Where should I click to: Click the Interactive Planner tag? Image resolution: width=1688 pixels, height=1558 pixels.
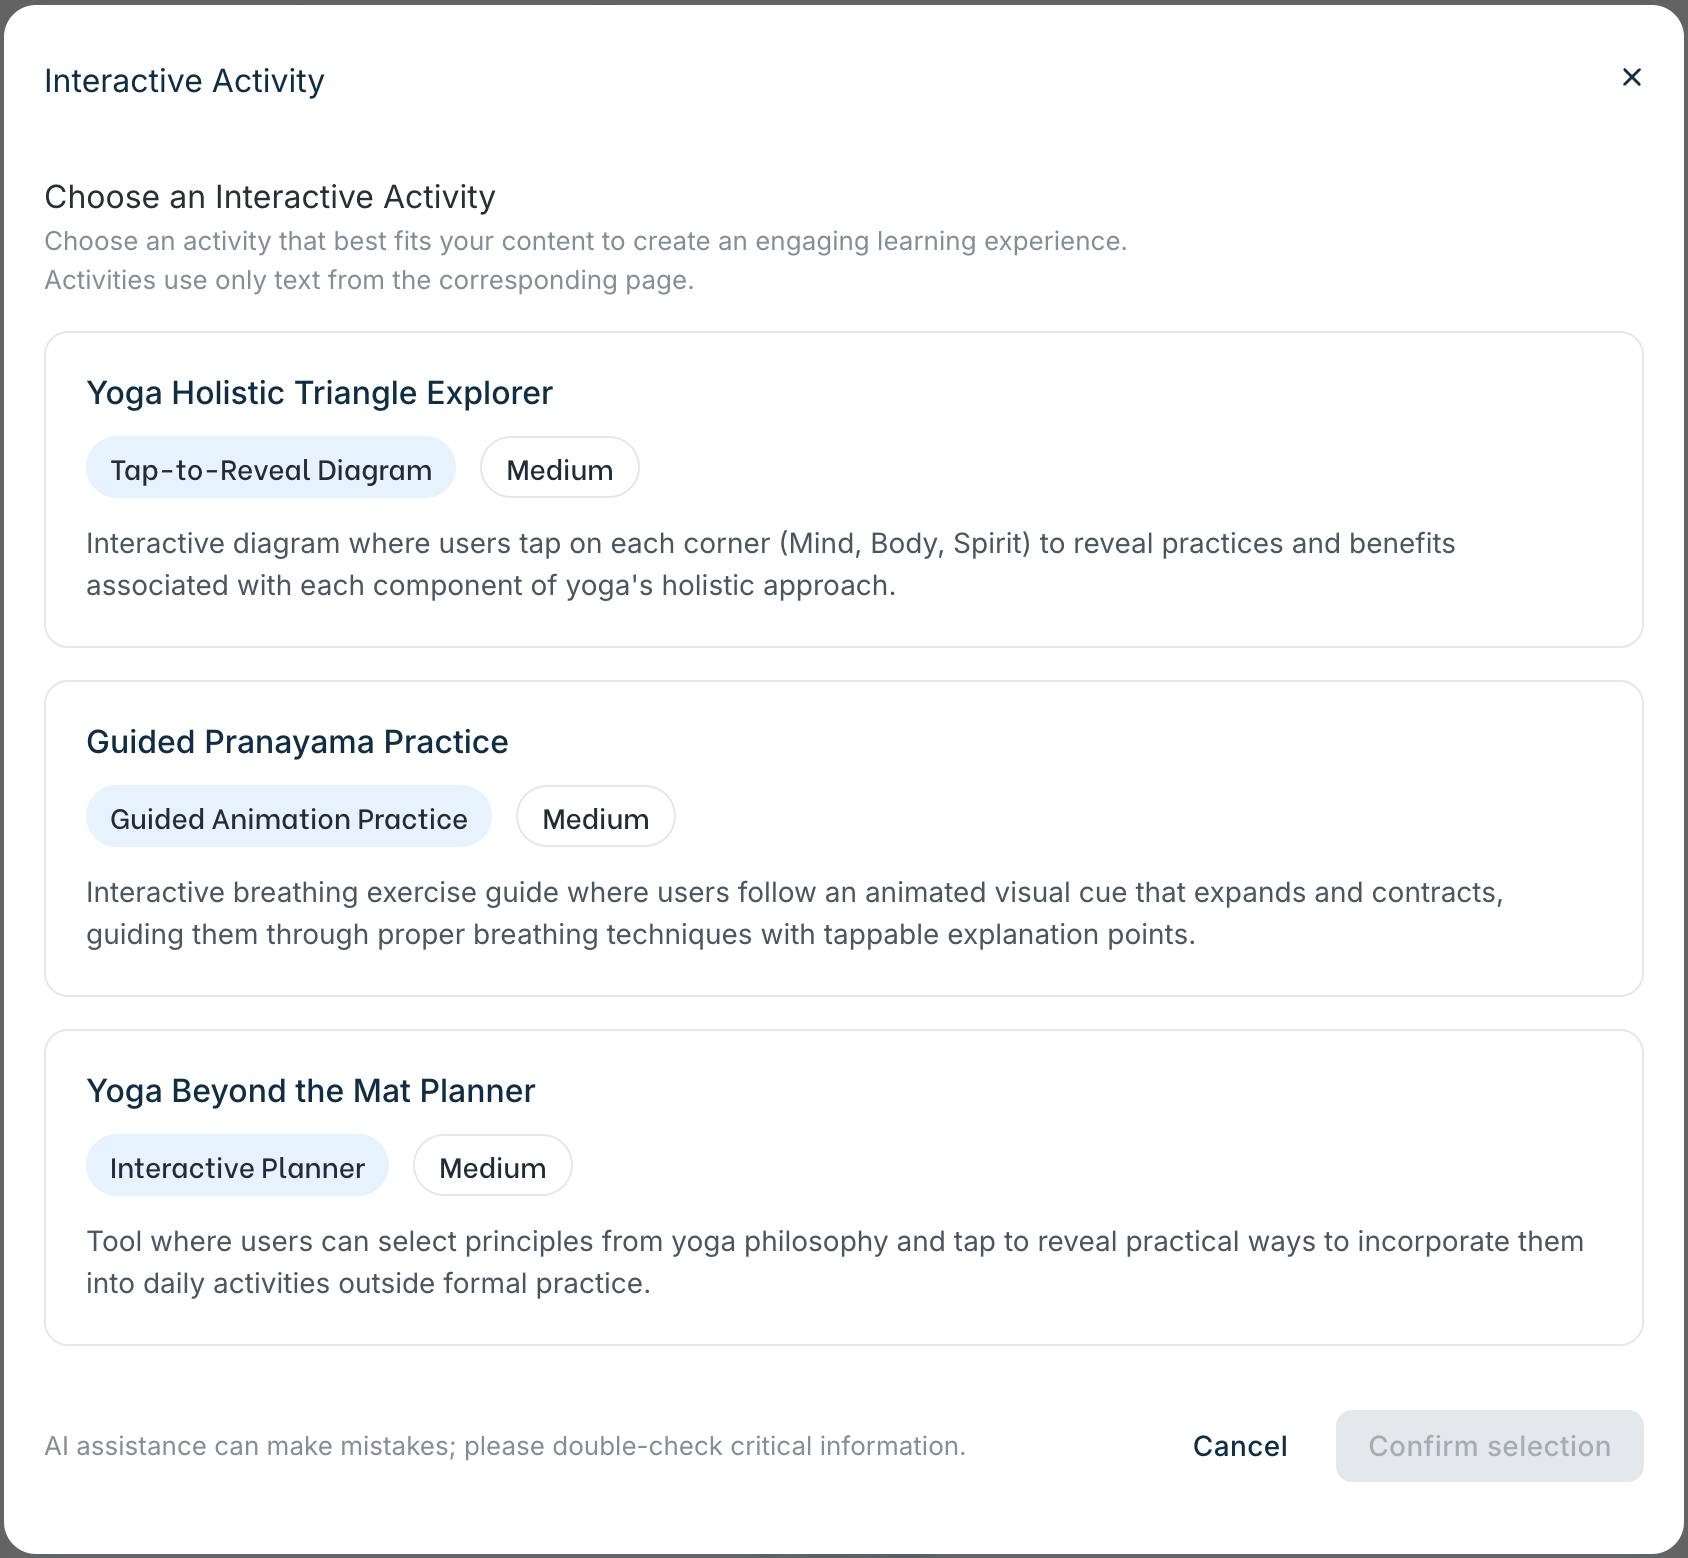click(237, 1167)
